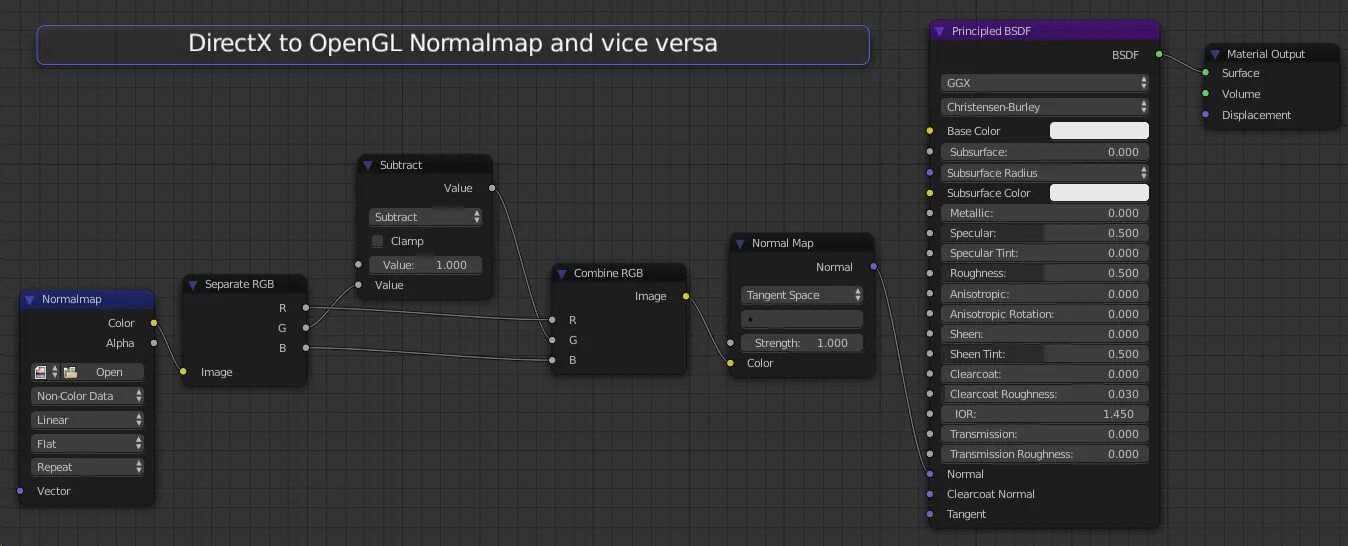Click the Clearcoat 0.000 slider
This screenshot has width=1348, height=546.
[x=1045, y=374]
